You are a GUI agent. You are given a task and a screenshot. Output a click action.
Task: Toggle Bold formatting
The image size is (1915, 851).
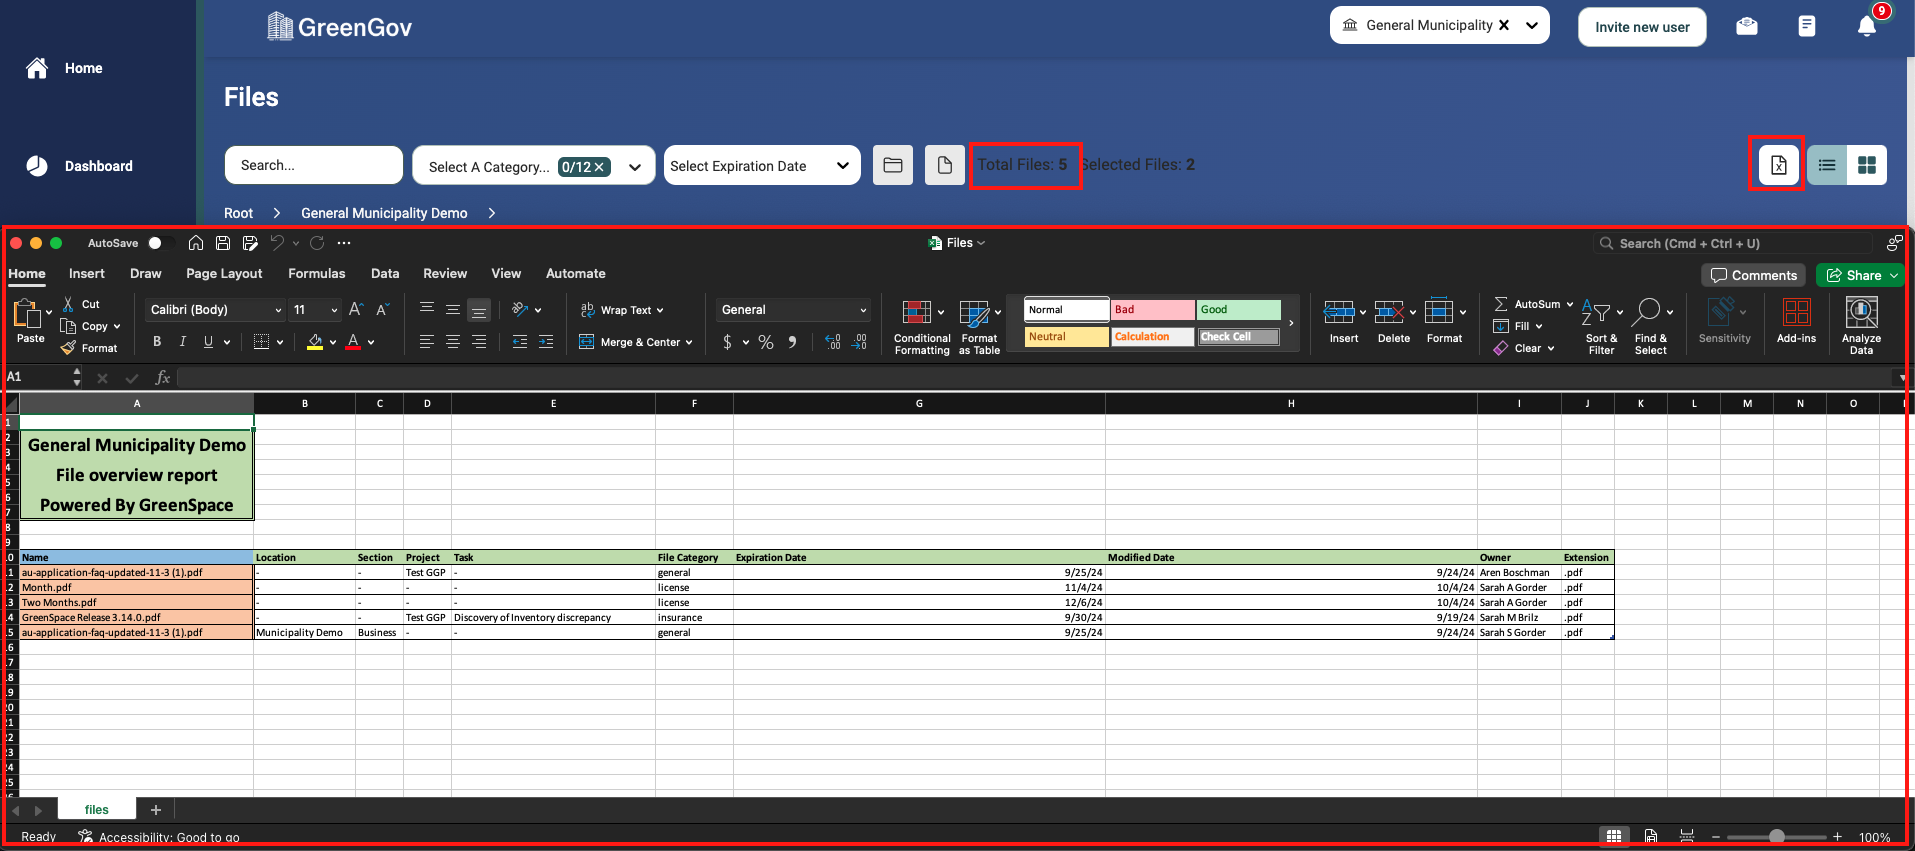coord(157,342)
